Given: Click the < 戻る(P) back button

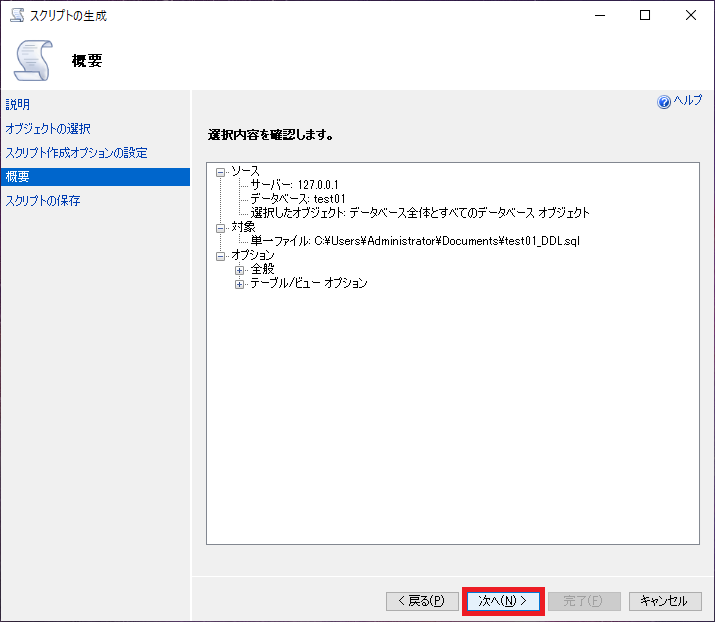Looking at the screenshot, I should click(x=422, y=601).
